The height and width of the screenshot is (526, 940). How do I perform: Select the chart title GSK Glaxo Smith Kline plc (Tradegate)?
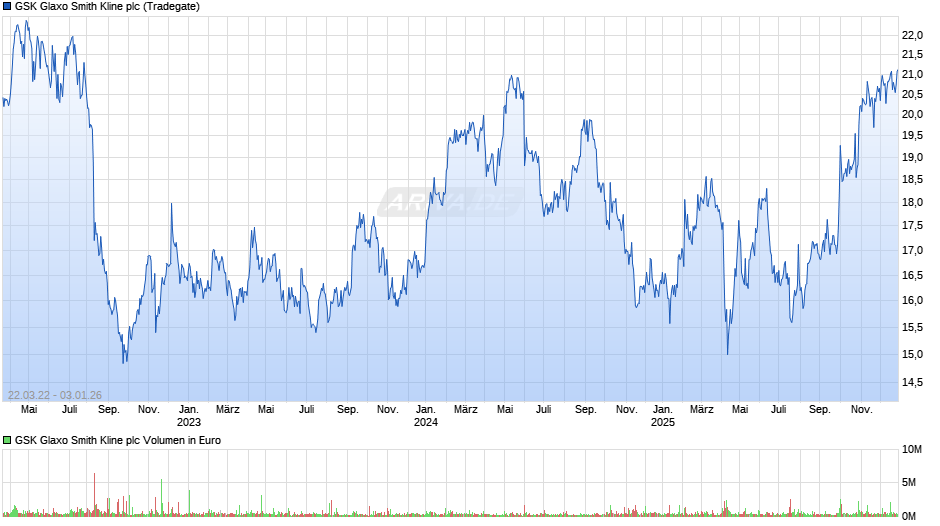point(107,7)
